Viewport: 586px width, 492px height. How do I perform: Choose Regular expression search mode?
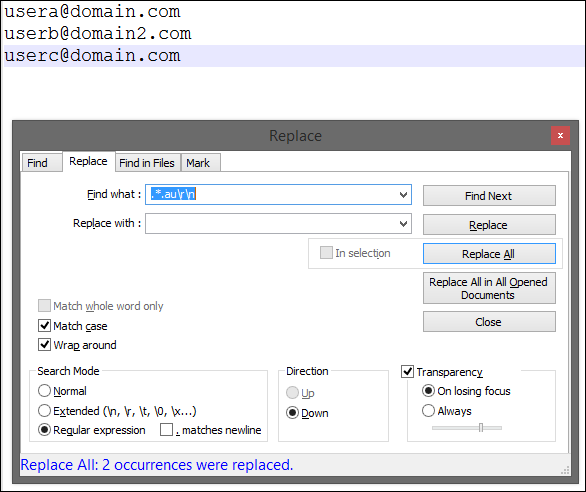coord(44,430)
